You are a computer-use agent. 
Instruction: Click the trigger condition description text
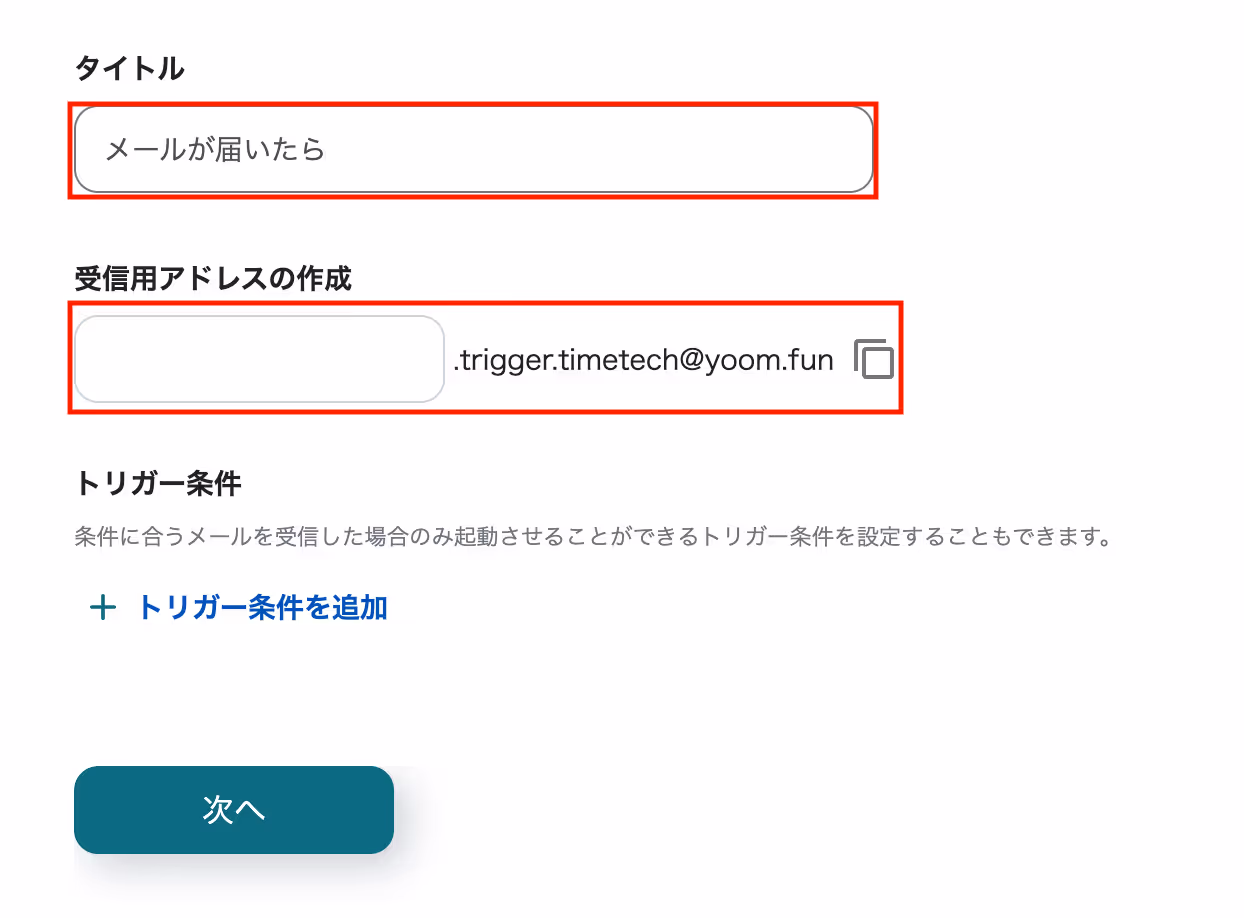click(x=594, y=537)
